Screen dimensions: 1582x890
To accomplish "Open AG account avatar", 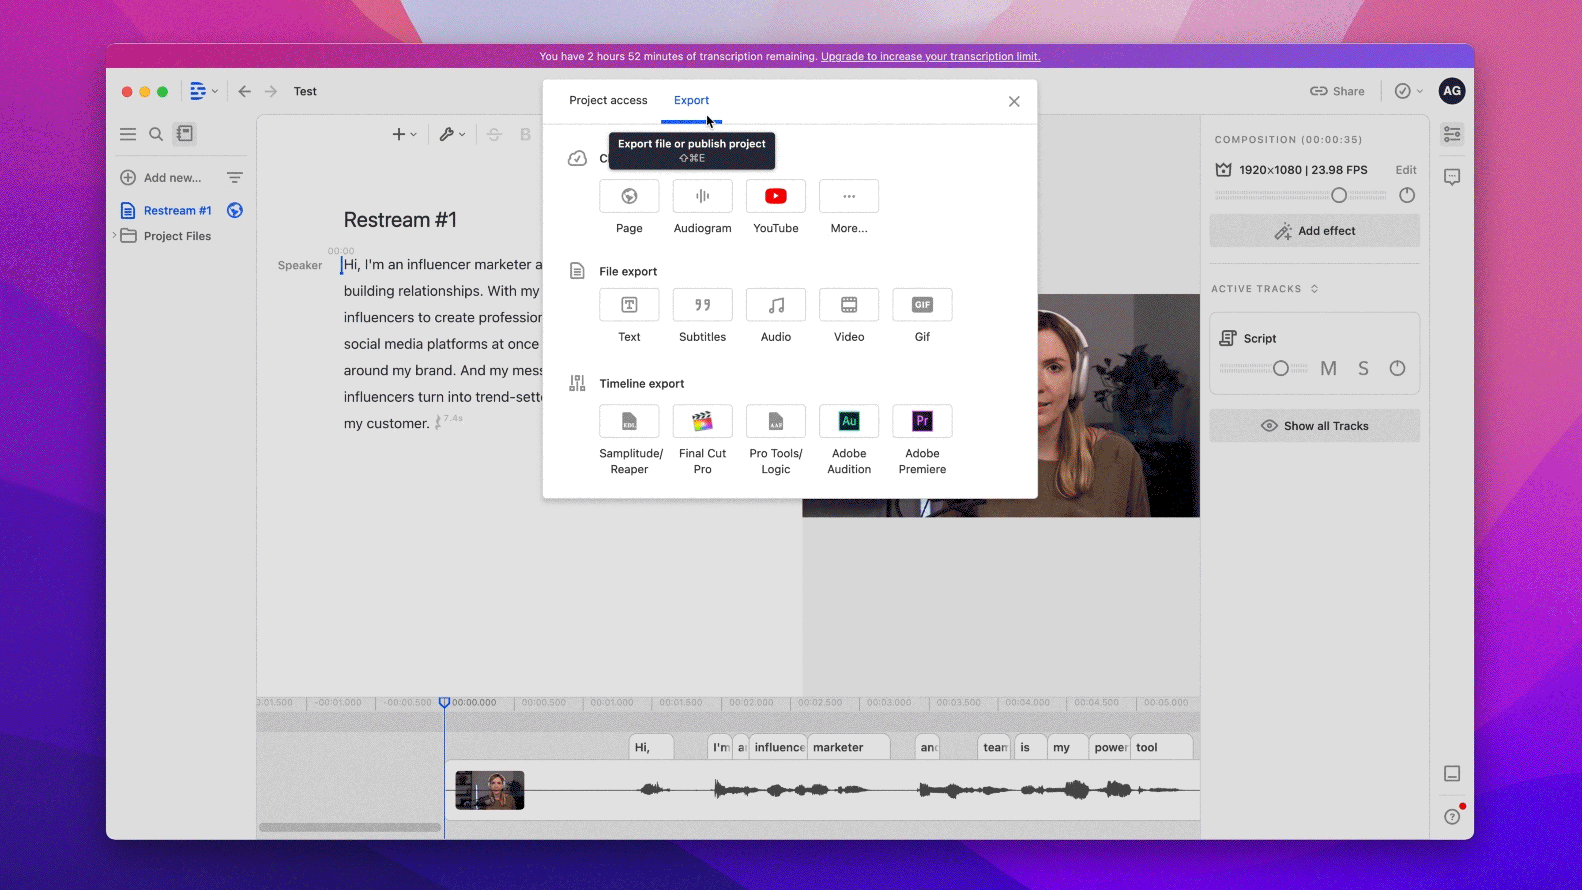I will (1452, 91).
